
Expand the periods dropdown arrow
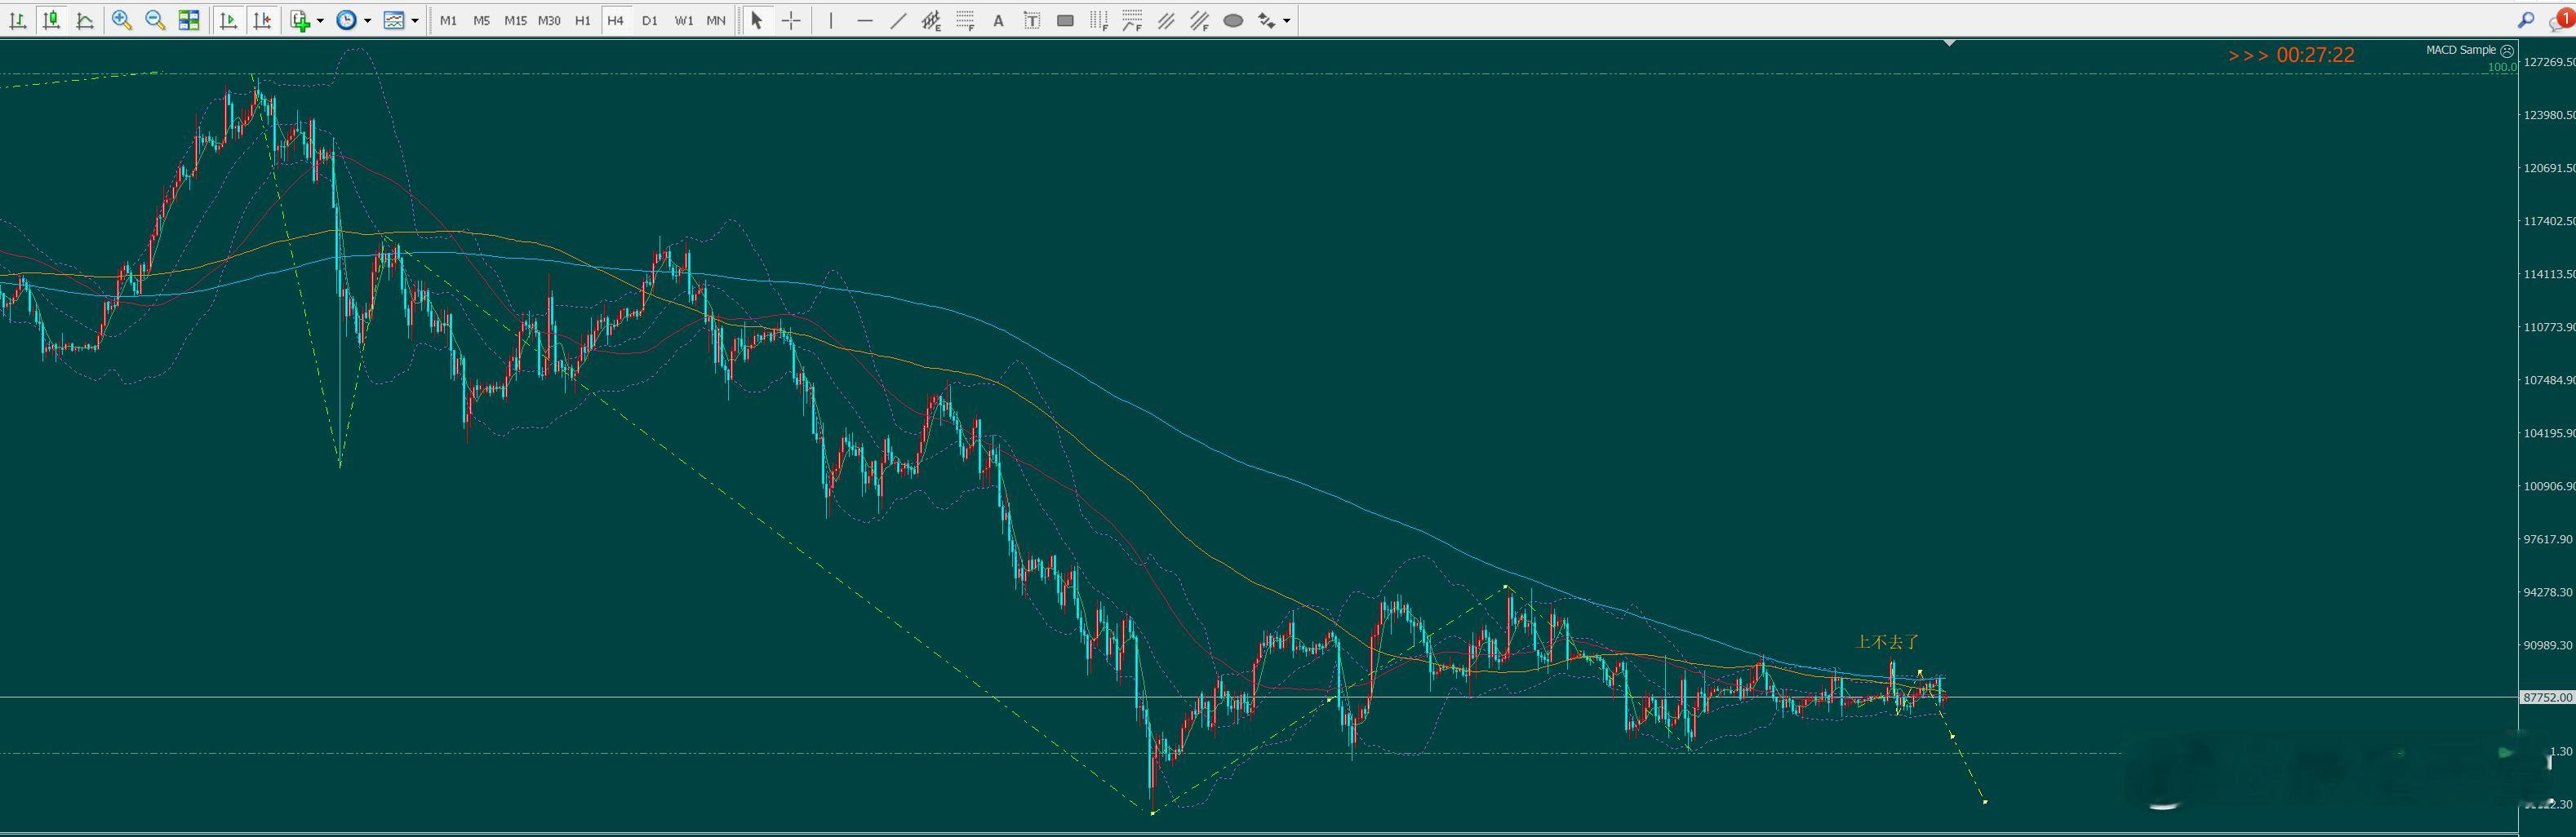368,20
